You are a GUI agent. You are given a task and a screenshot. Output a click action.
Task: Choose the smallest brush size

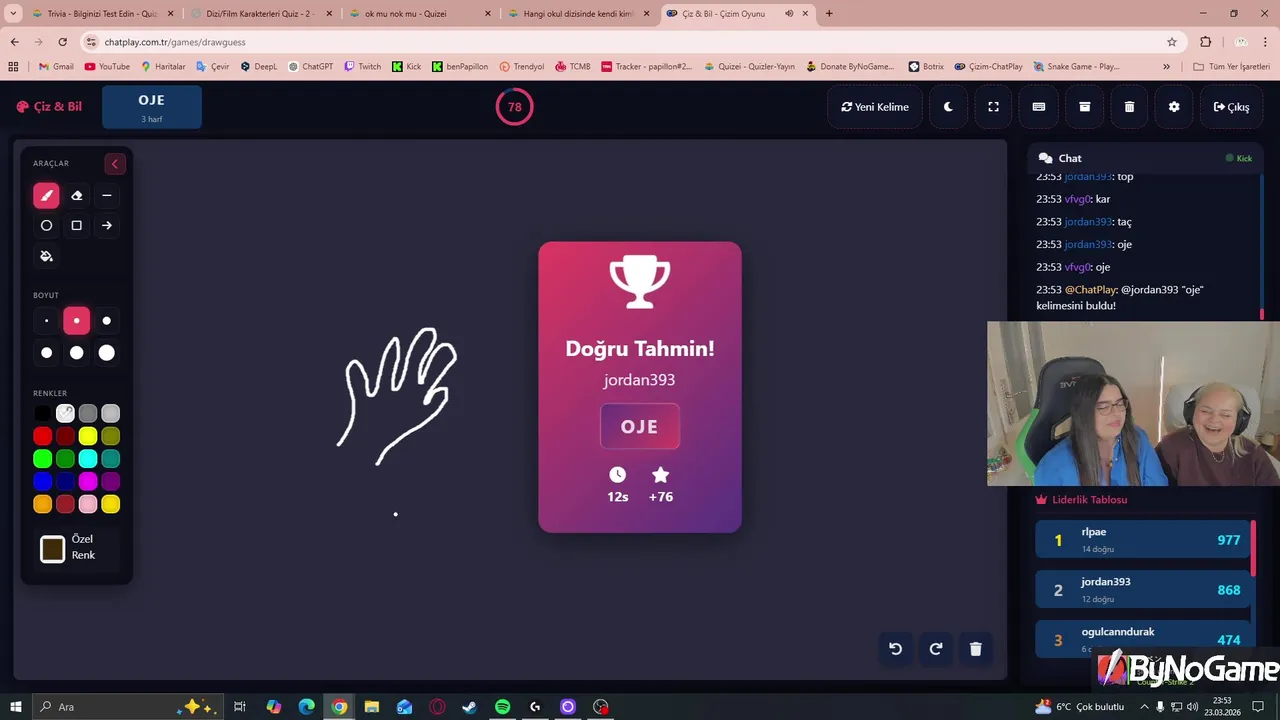[x=46, y=321]
